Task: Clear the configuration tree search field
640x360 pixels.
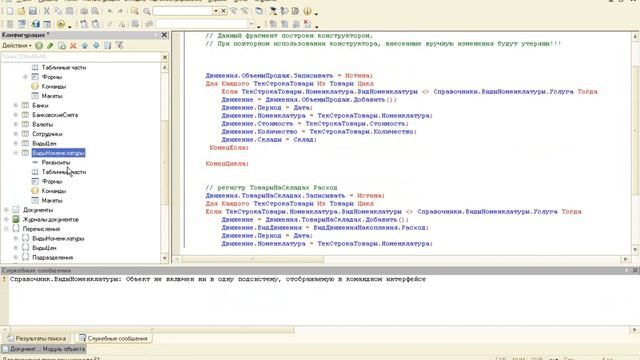Action: [x=165, y=57]
